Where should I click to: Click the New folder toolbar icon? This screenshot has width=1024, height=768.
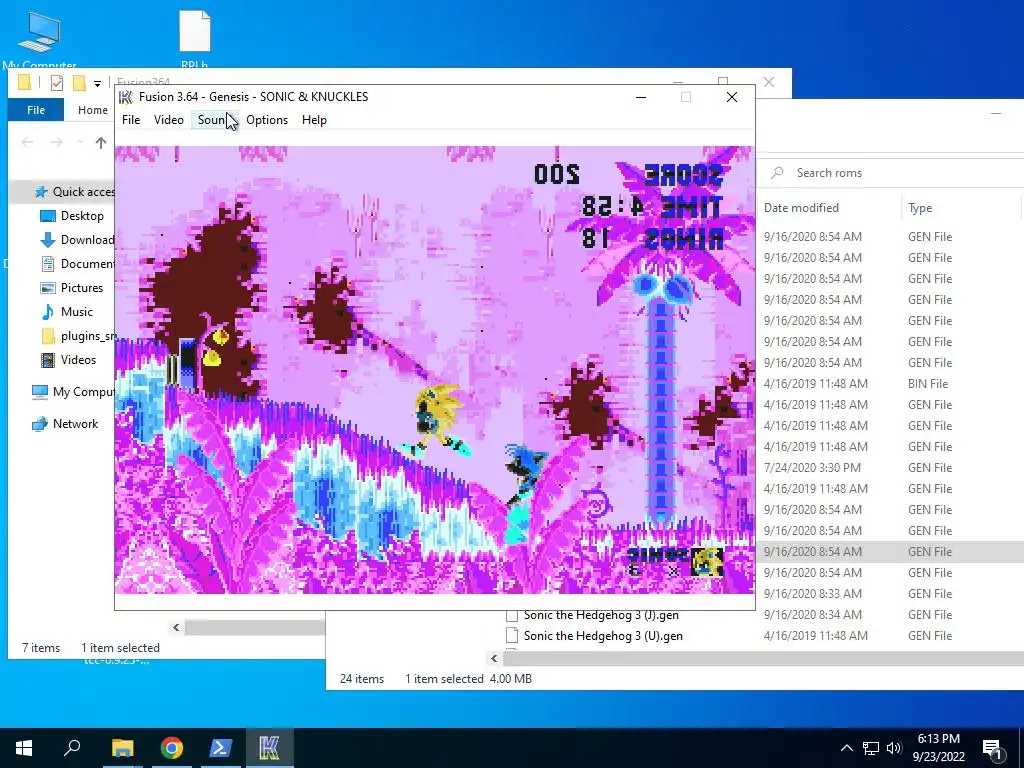(79, 83)
